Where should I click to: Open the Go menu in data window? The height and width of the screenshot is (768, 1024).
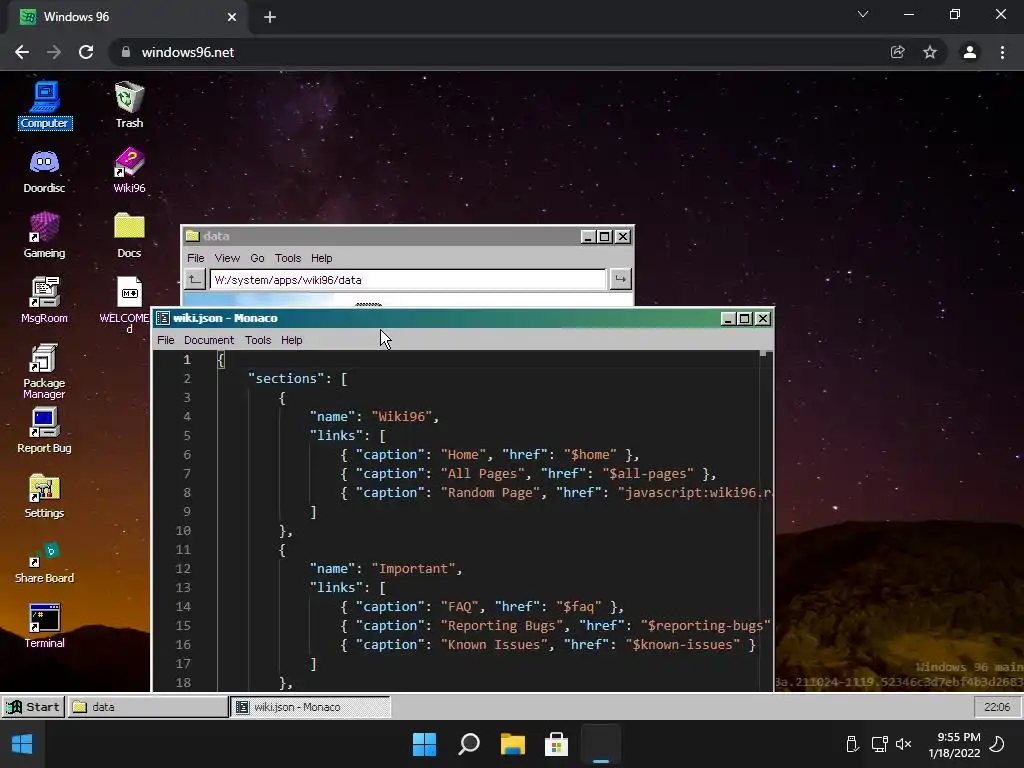(257, 258)
